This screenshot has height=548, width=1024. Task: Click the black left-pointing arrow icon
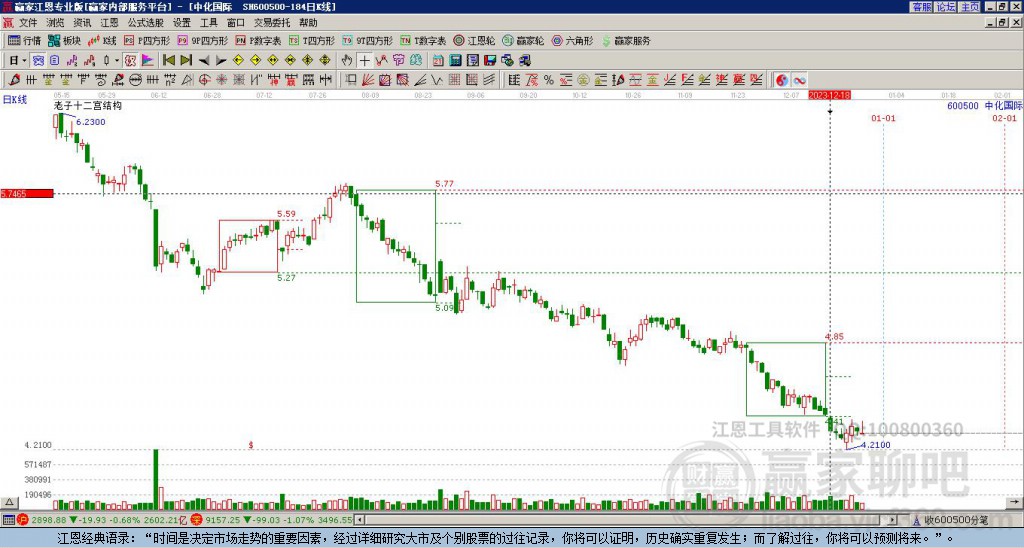[x=204, y=60]
